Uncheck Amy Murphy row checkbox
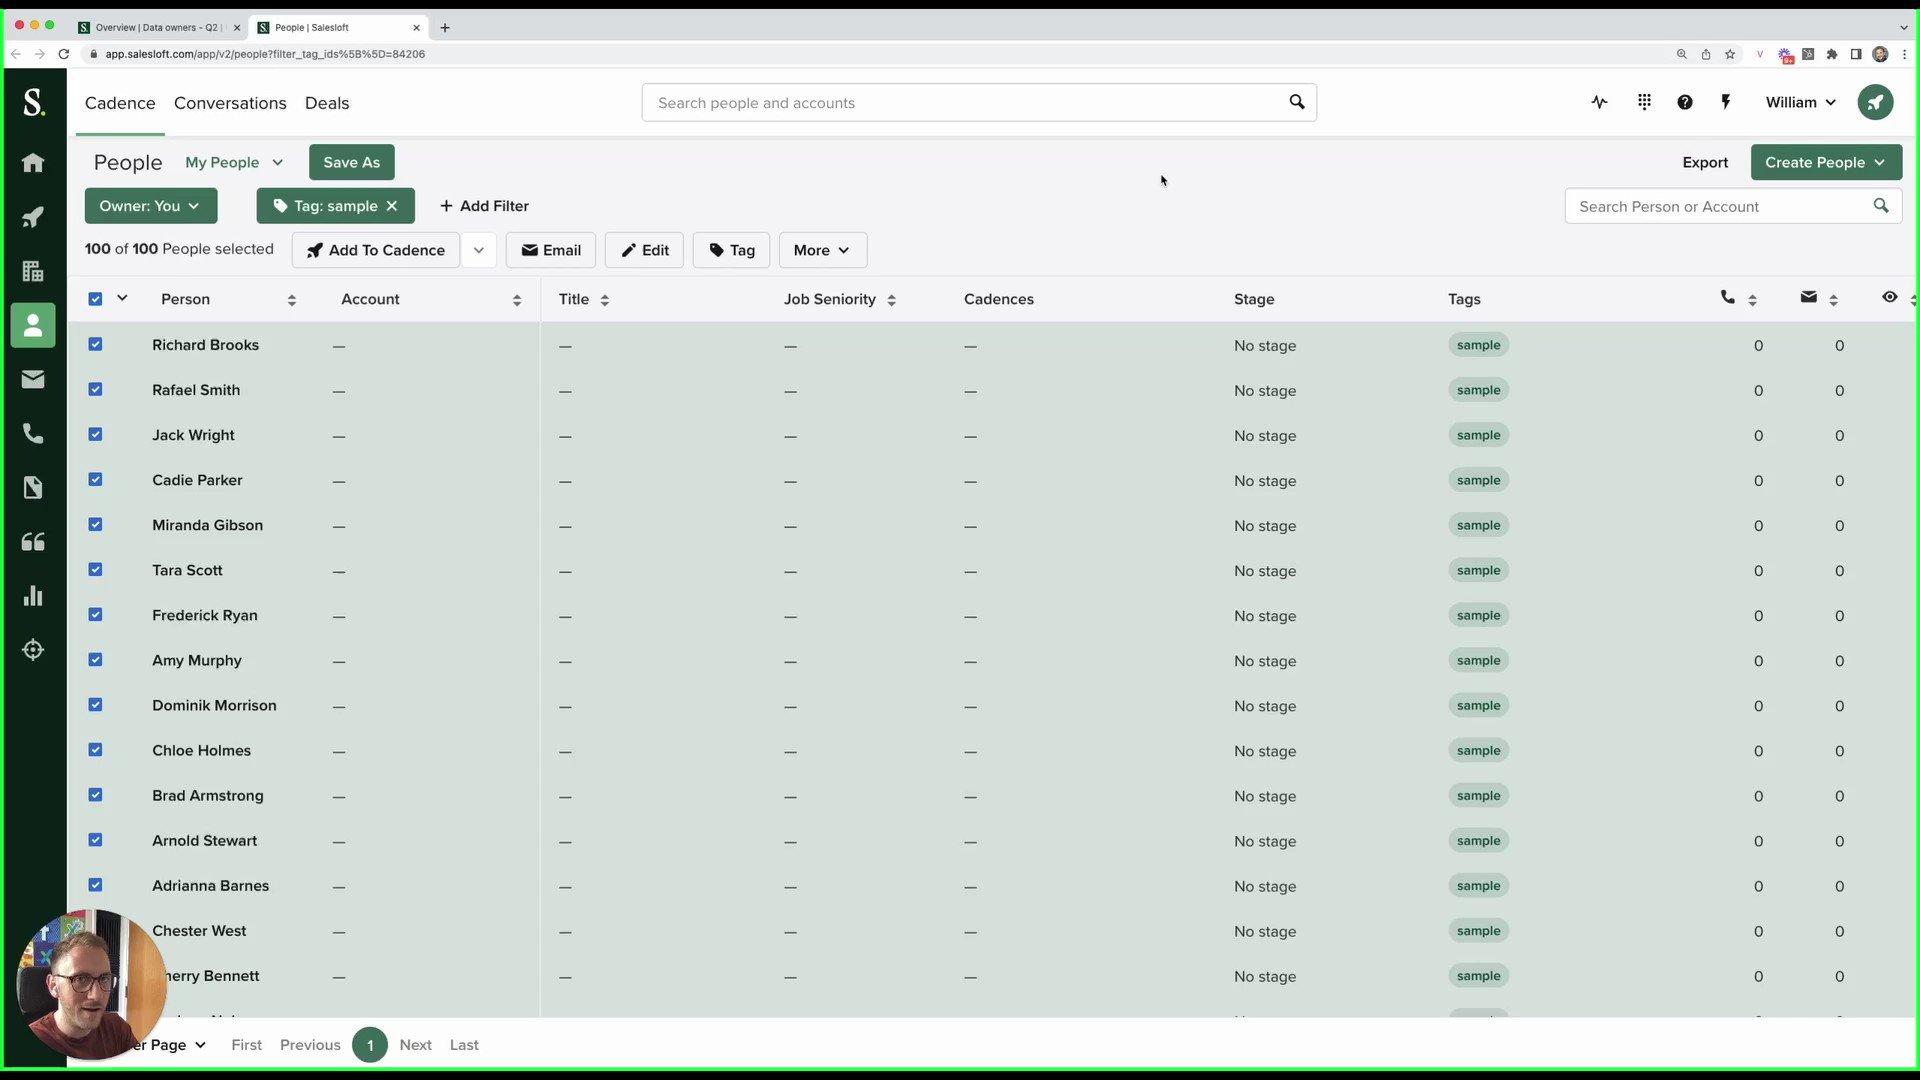Screen dimensions: 1920x1080 (95, 660)
